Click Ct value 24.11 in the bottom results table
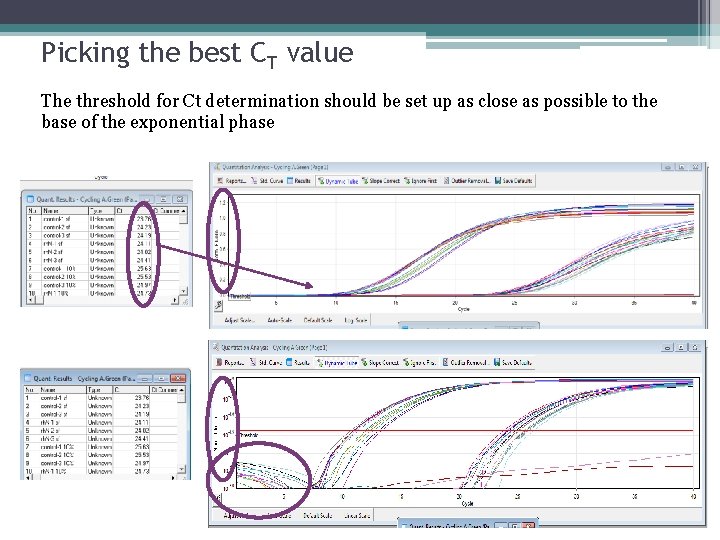The height and width of the screenshot is (540, 720). click(142, 422)
